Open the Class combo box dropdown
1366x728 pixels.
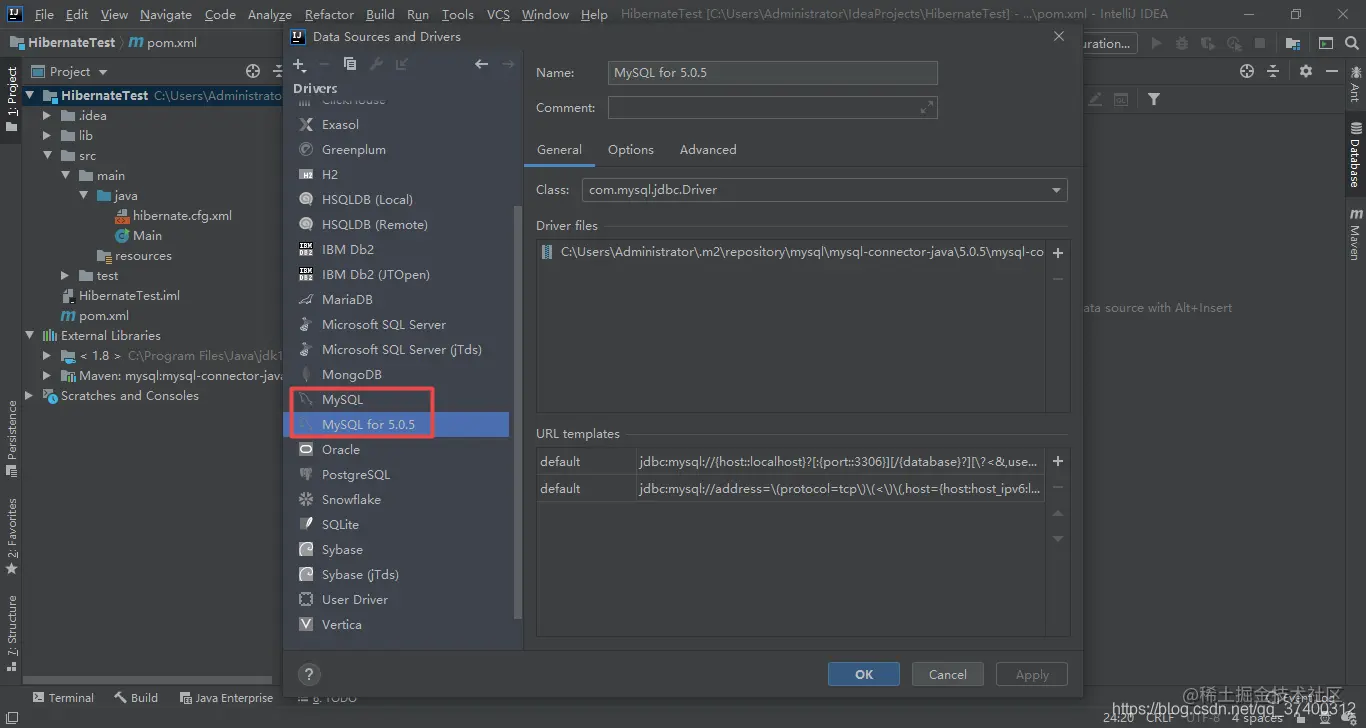pos(1056,190)
